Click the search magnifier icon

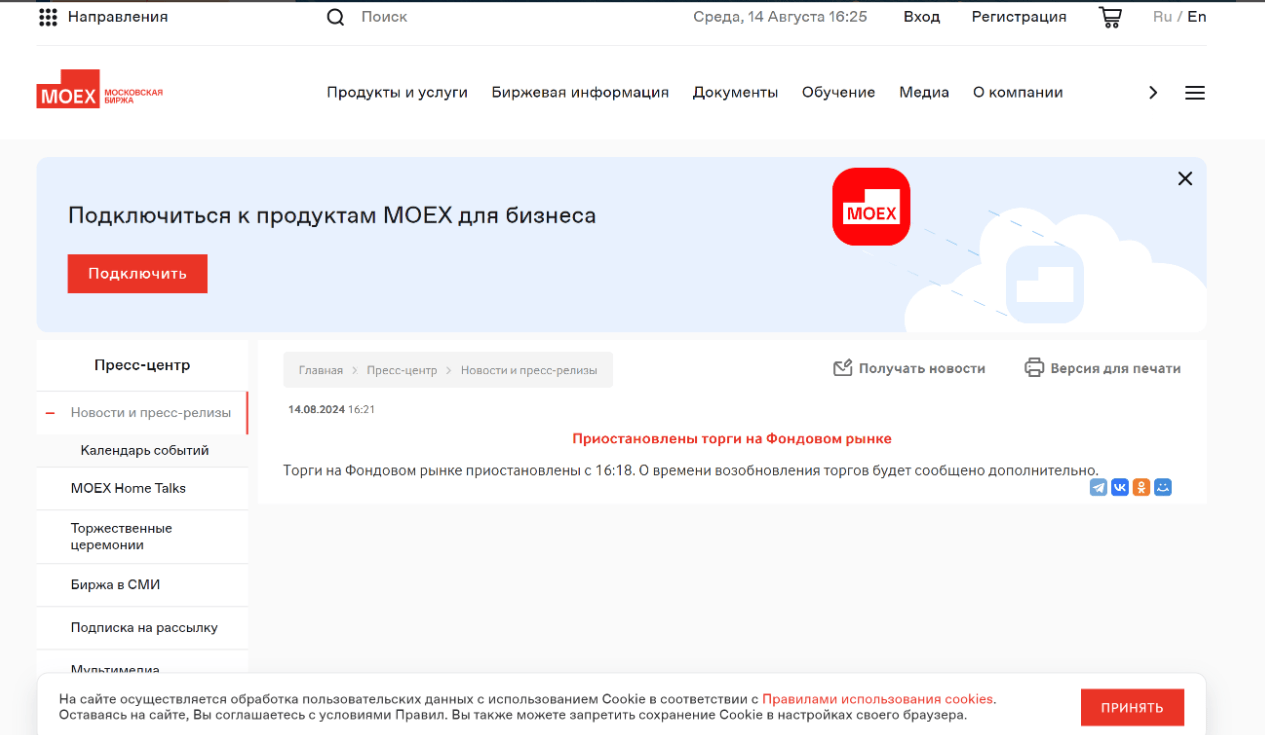335,17
